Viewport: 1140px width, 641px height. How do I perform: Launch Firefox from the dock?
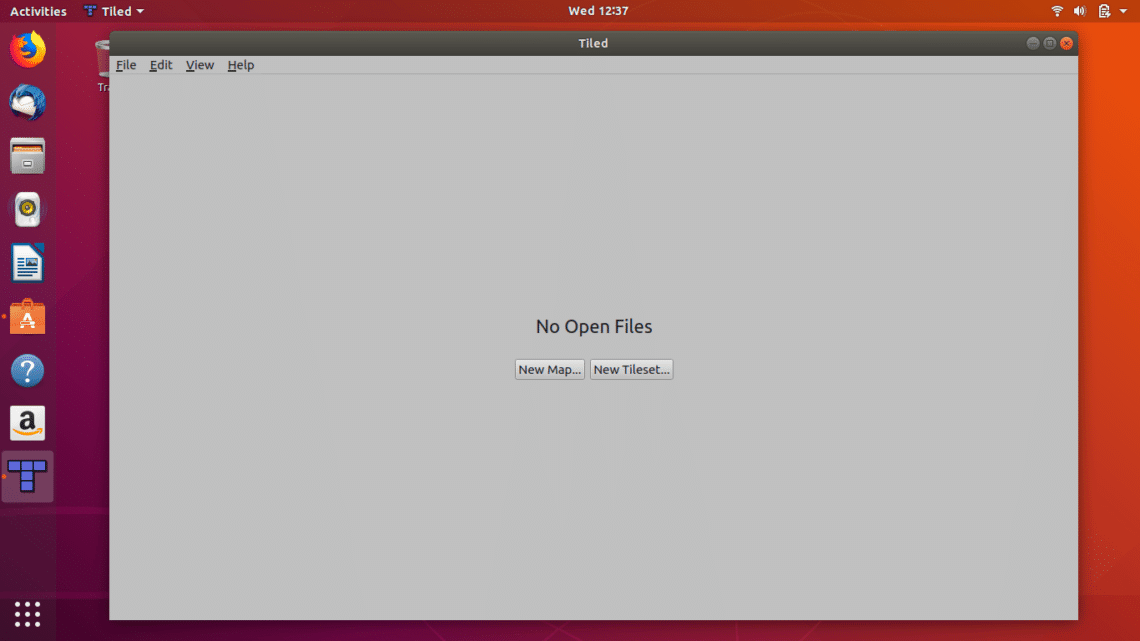pos(27,49)
